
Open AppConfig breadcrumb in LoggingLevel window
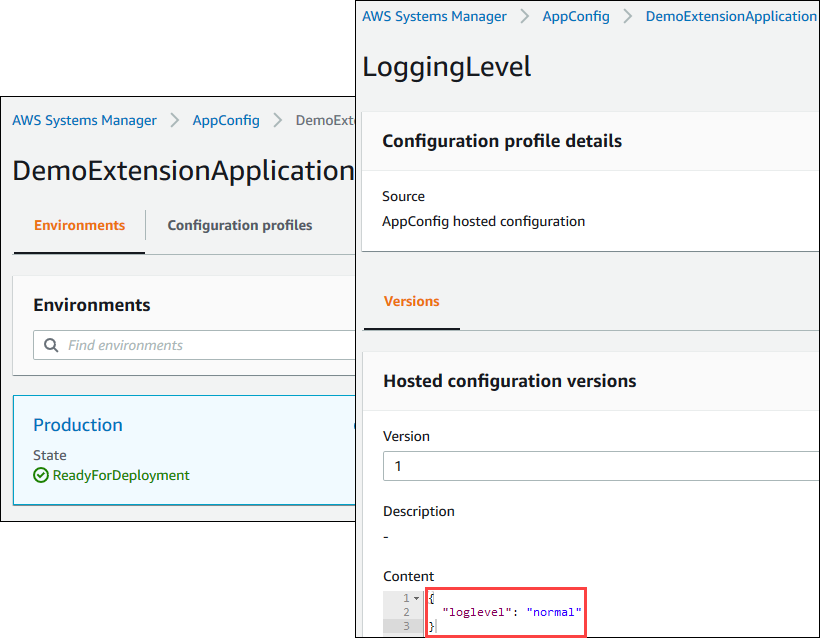(576, 16)
